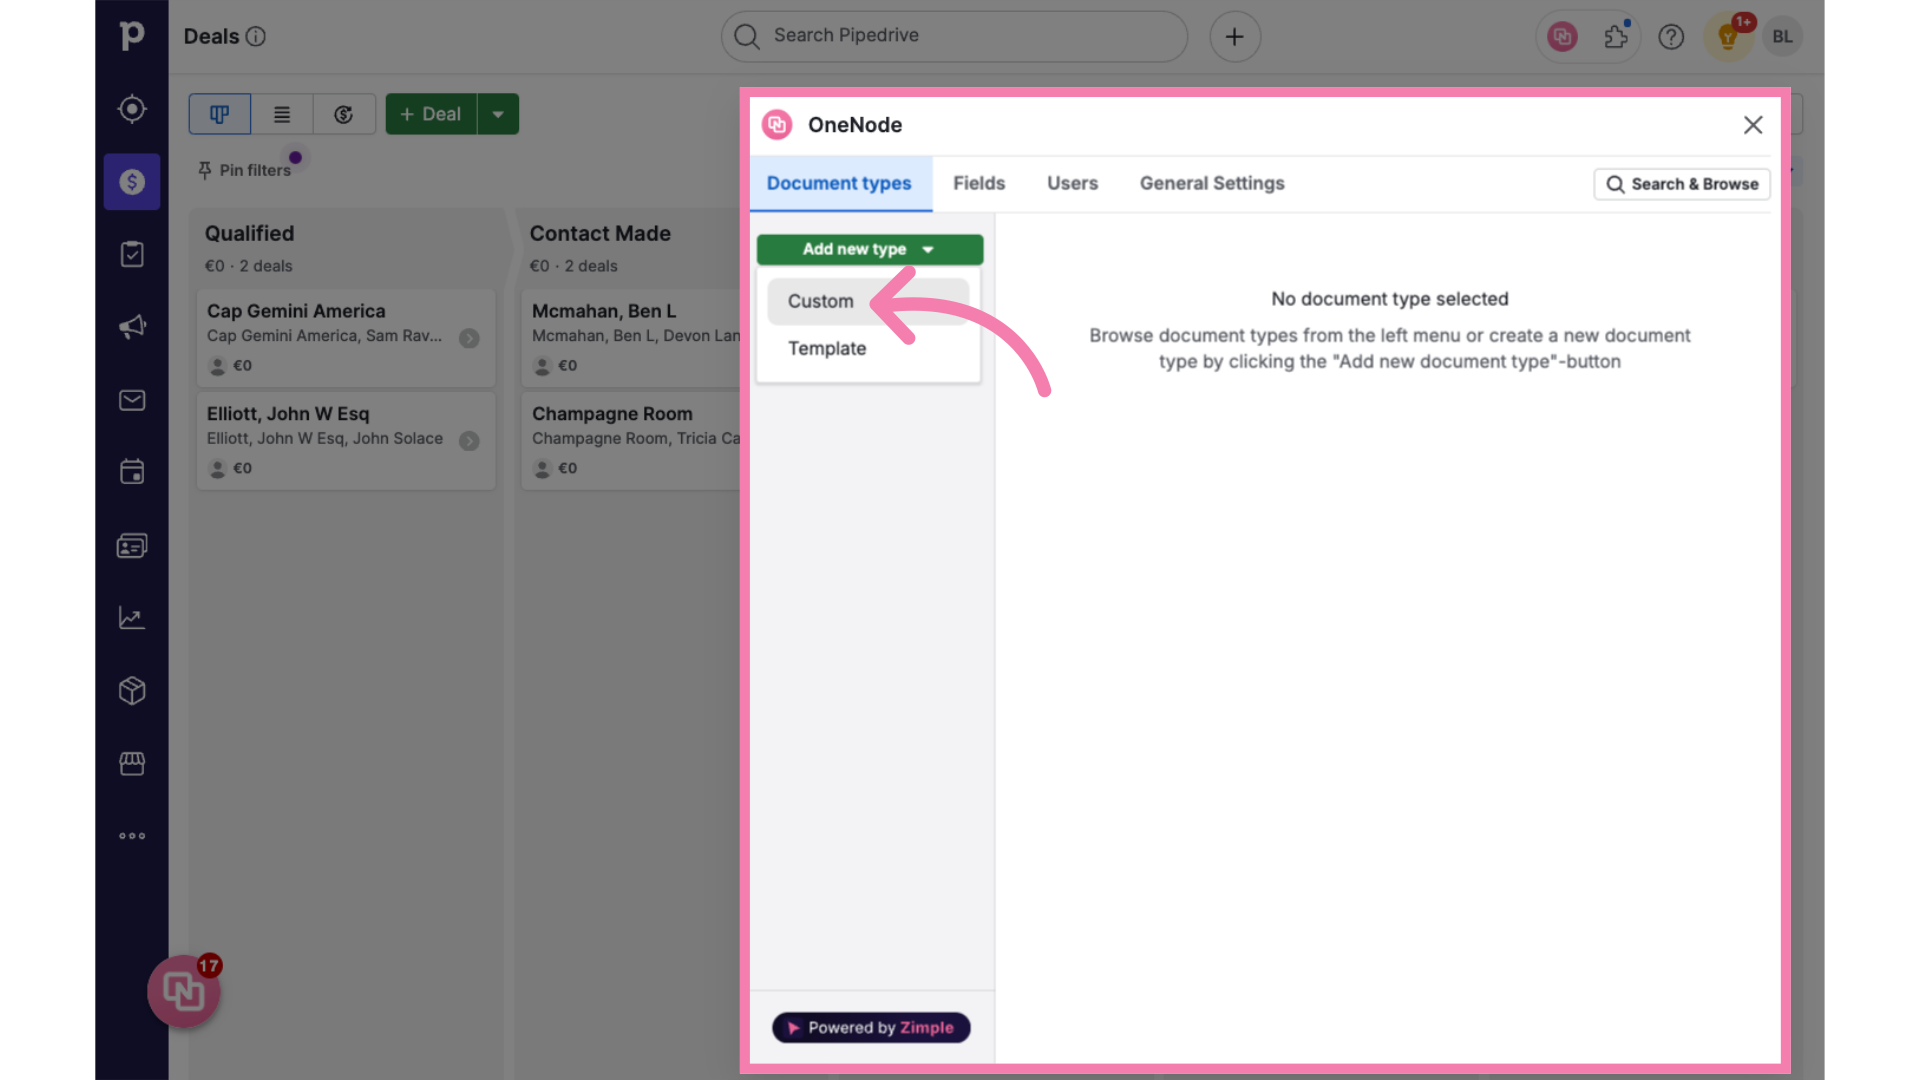Click the help question mark icon

[x=1671, y=36]
